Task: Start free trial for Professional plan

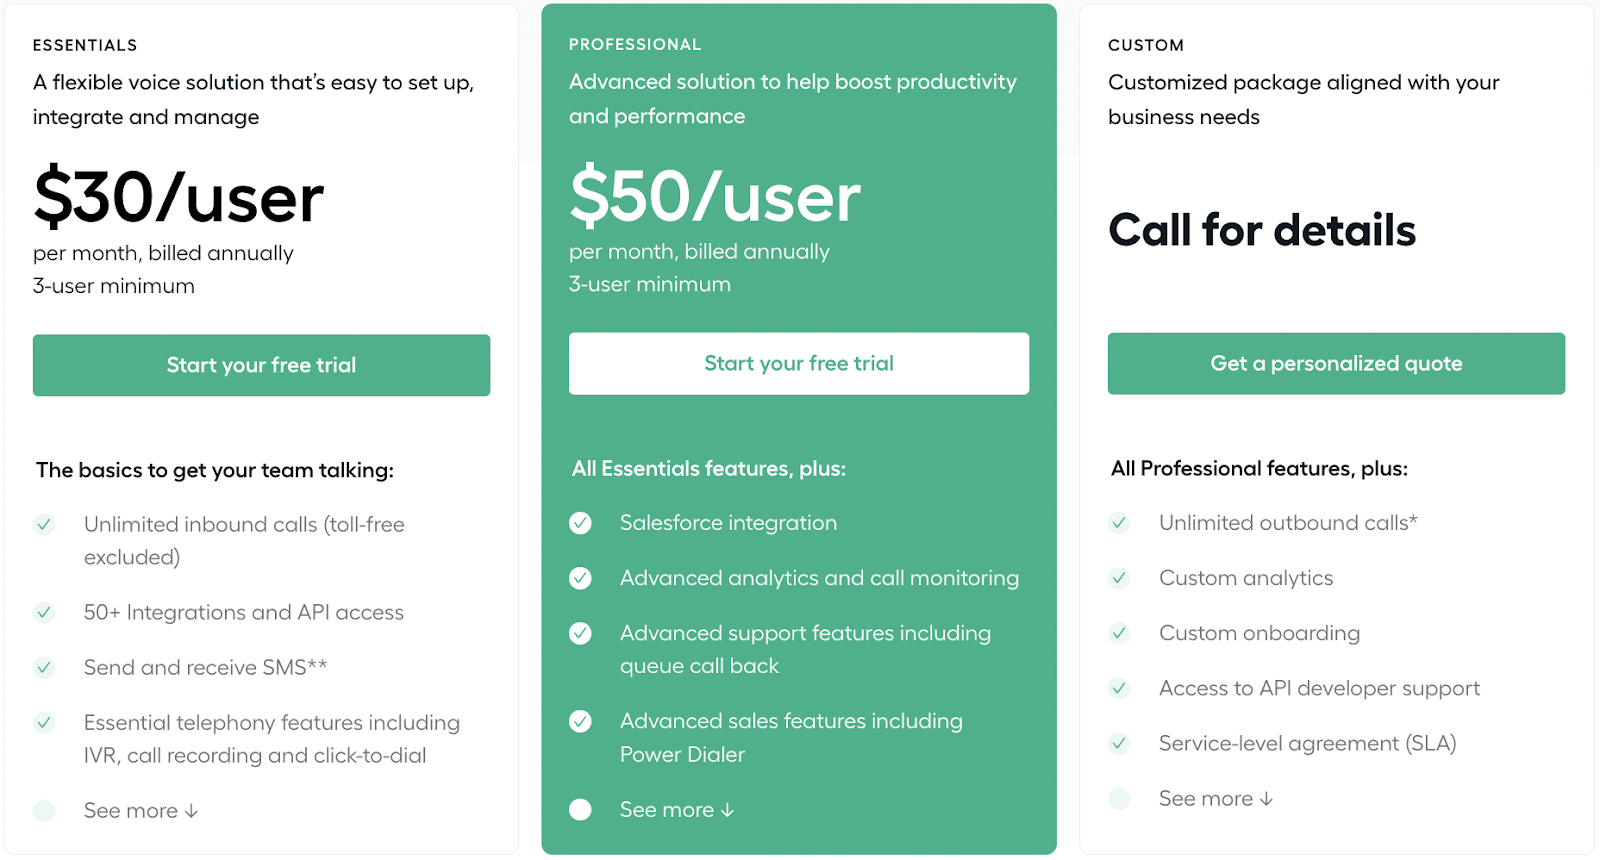Action: coord(798,364)
